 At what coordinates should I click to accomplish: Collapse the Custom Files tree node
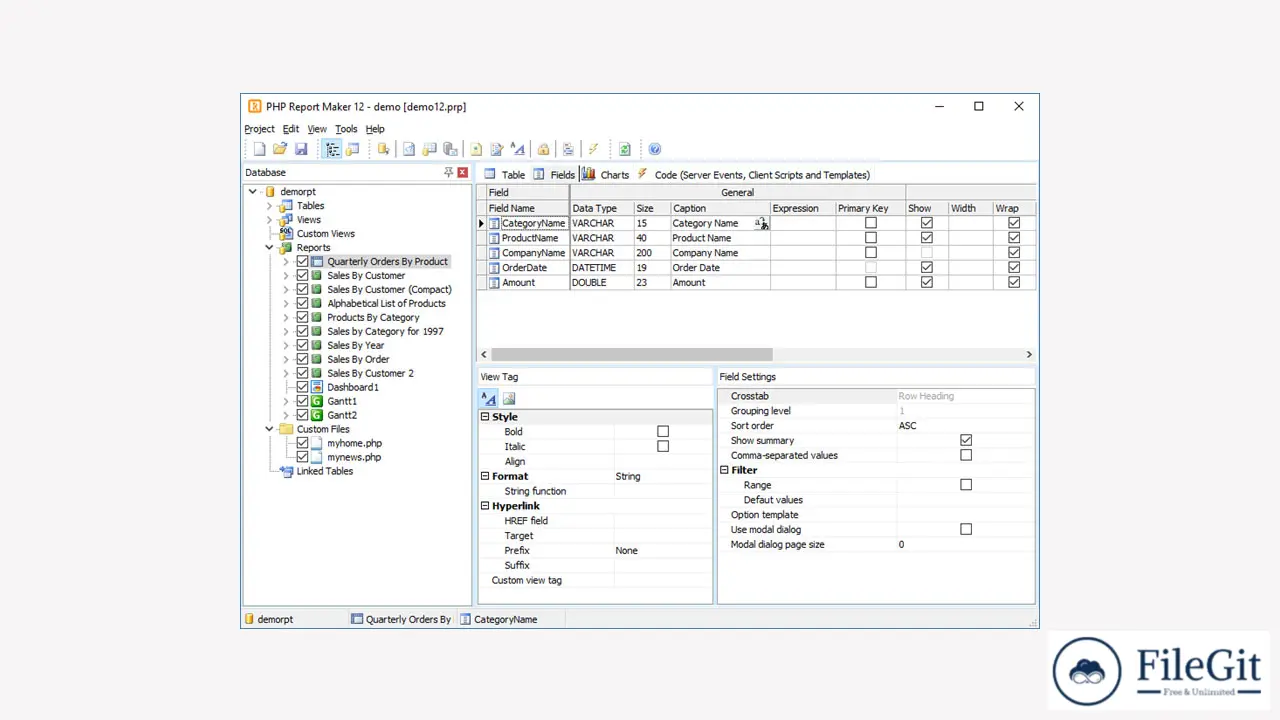(269, 429)
